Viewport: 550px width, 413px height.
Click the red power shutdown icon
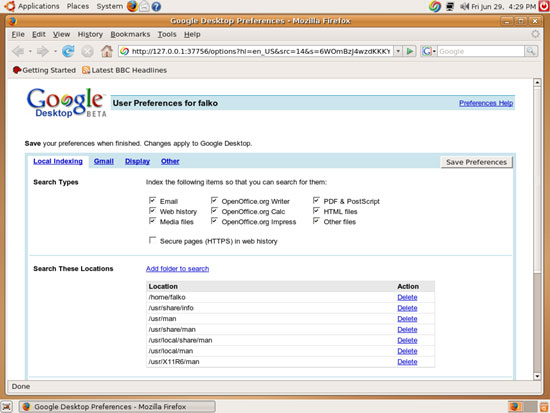click(544, 6)
